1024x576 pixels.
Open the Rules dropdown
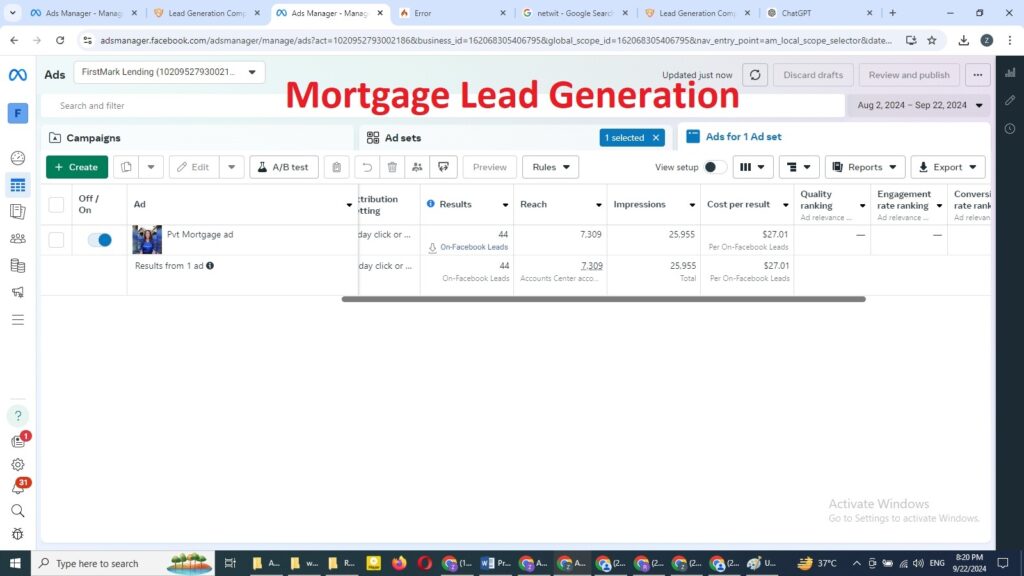551,167
